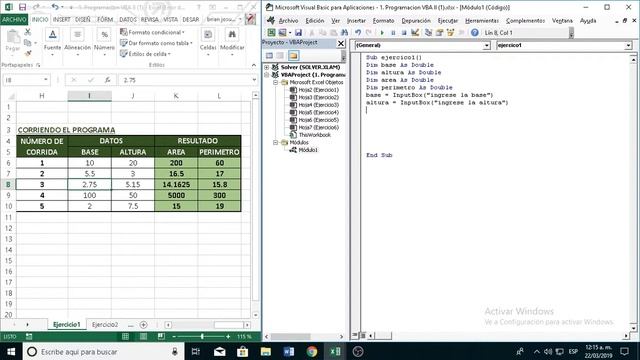
Task: Click Toggle Folders icon in Project panel
Action: [x=293, y=56]
